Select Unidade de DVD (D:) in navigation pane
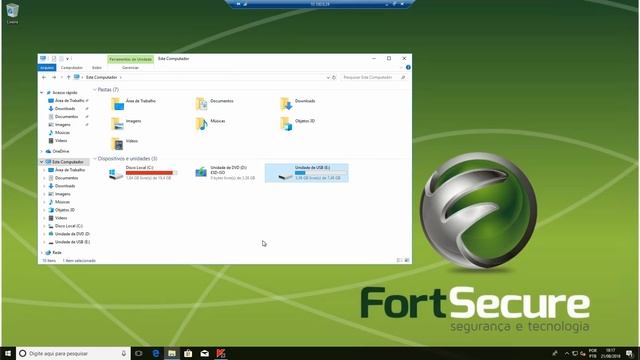 point(72,234)
